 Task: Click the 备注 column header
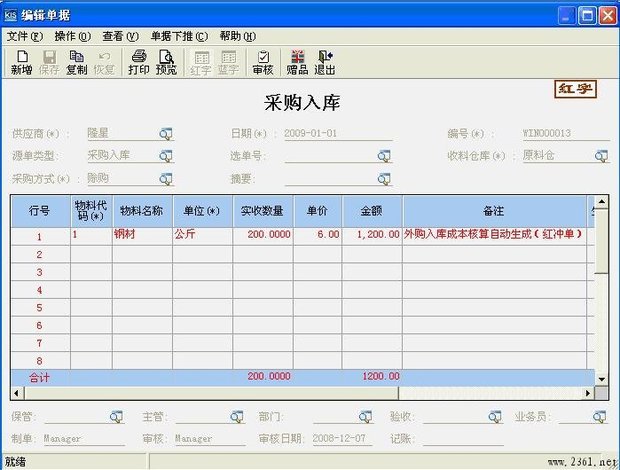point(494,211)
